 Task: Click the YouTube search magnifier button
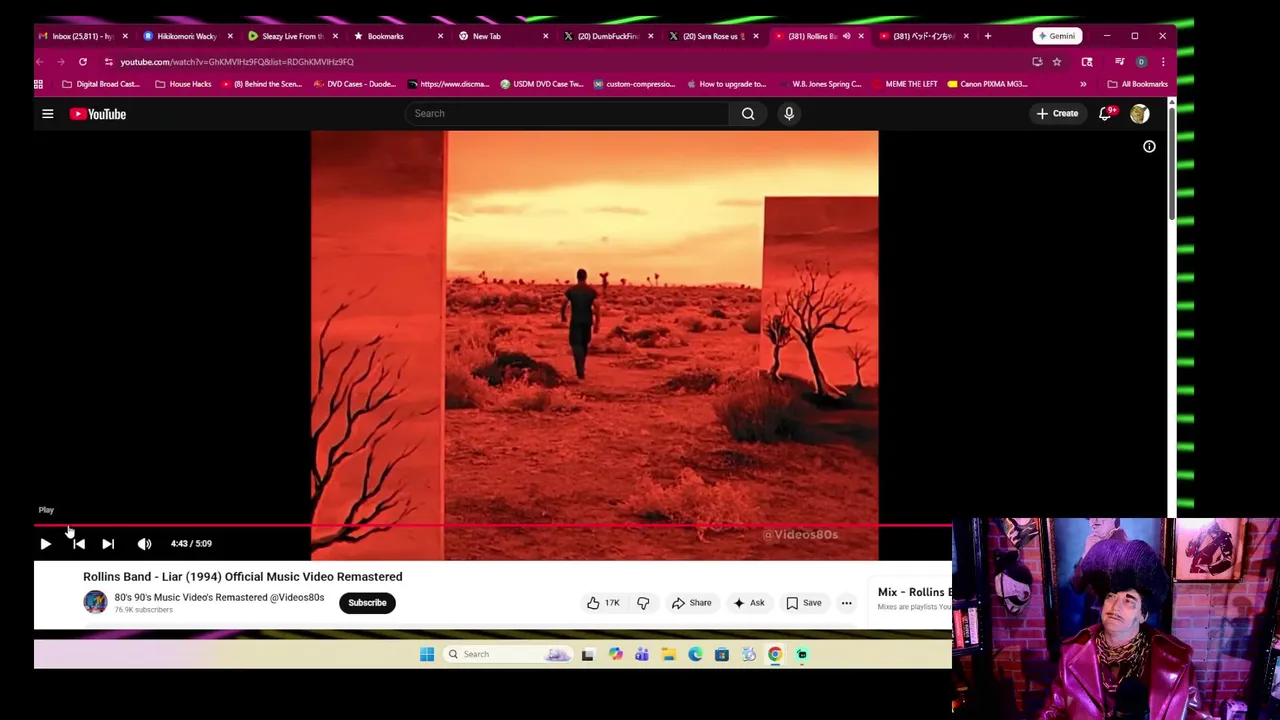point(748,114)
